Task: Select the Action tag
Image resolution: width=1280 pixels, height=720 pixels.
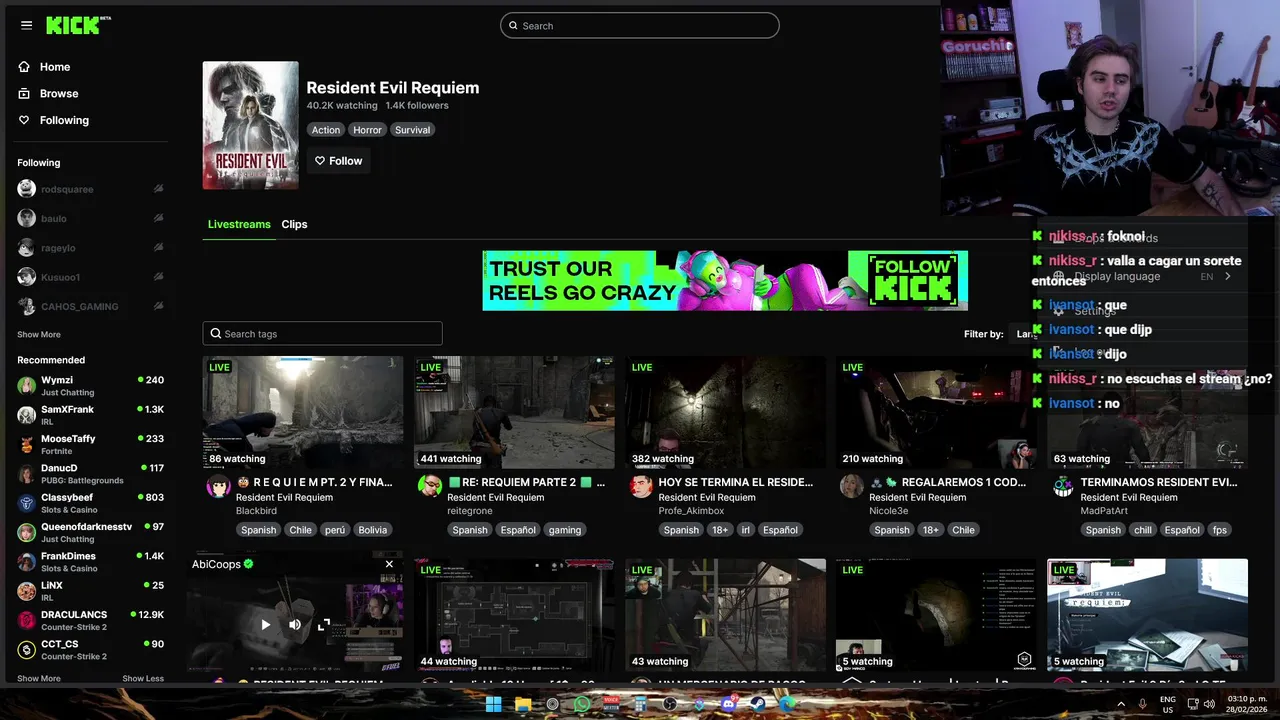Action: pos(325,130)
